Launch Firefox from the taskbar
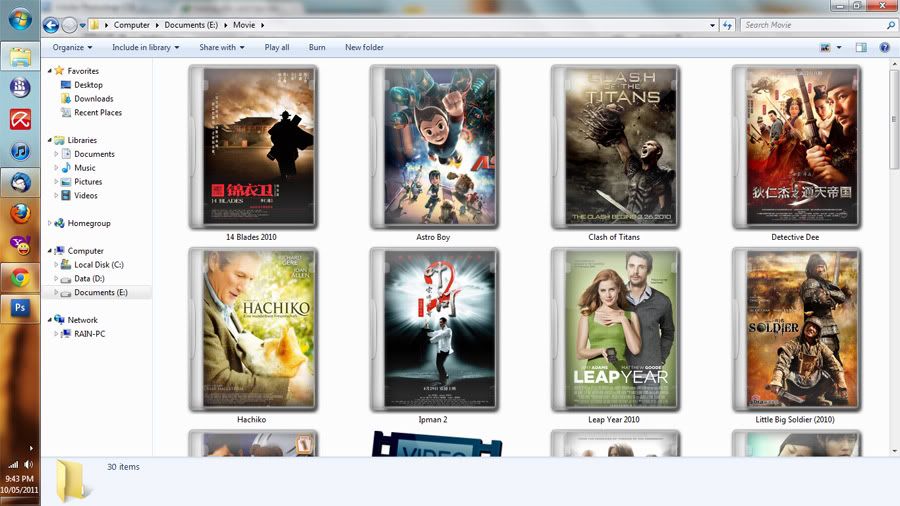 point(20,214)
